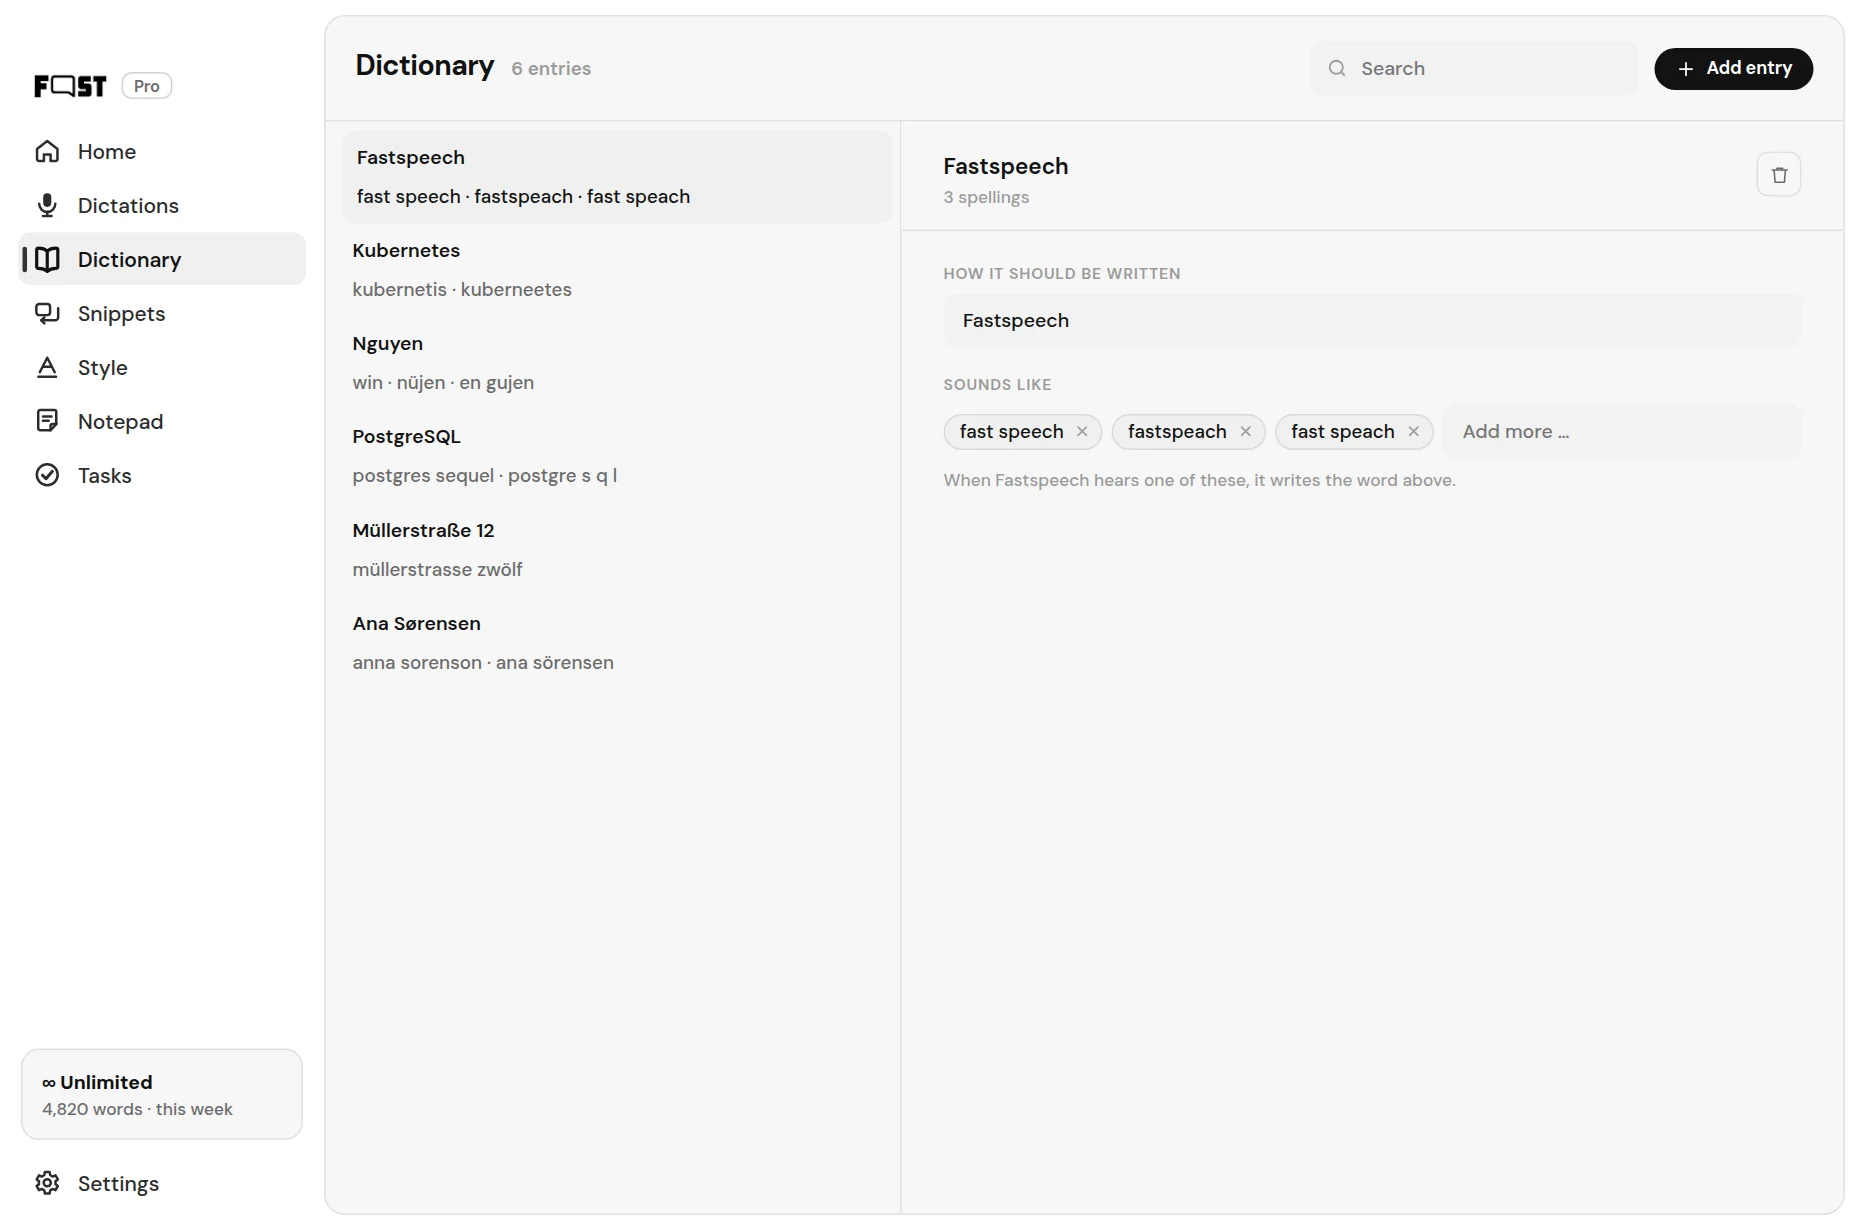This screenshot has width=1860, height=1230.
Task: Click the Pro plan badge
Action: (x=147, y=86)
